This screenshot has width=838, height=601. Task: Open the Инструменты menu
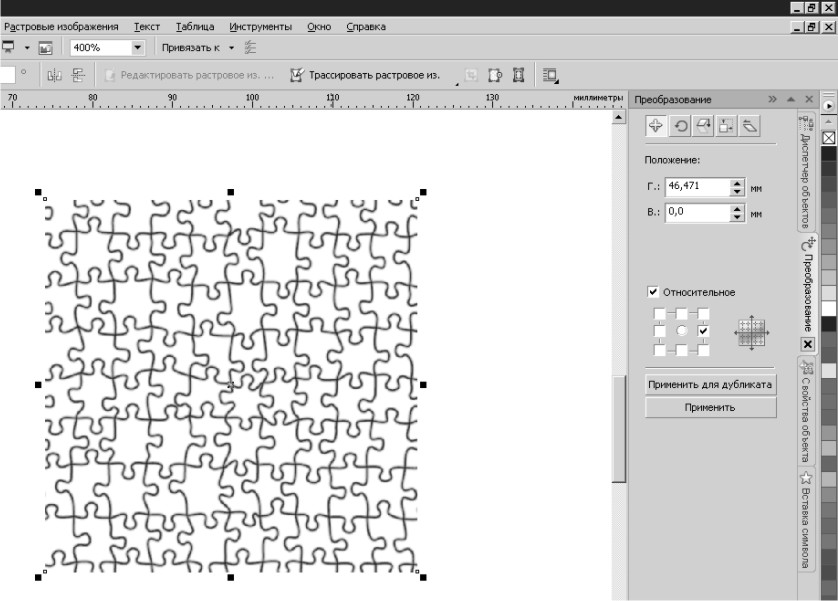click(x=260, y=27)
